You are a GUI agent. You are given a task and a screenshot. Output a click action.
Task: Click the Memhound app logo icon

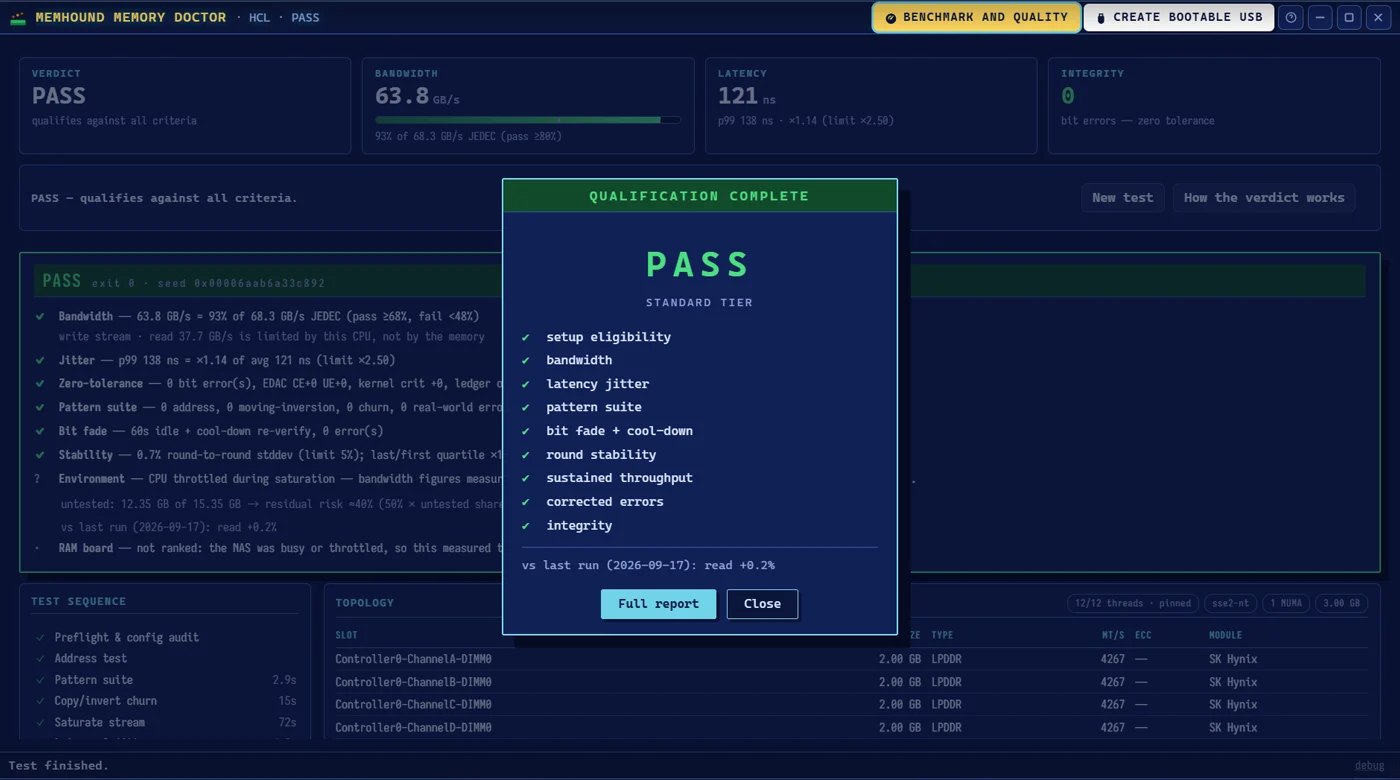coord(18,18)
